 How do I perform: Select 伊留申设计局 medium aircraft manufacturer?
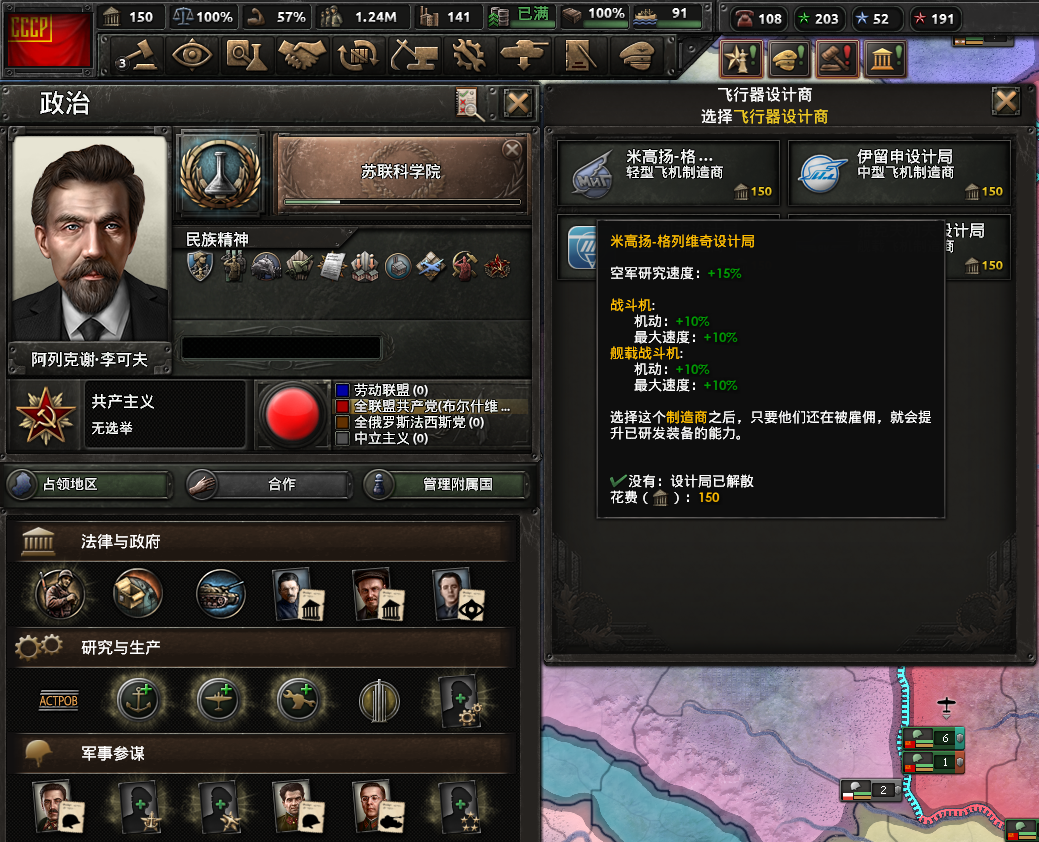pyautogui.click(x=899, y=173)
